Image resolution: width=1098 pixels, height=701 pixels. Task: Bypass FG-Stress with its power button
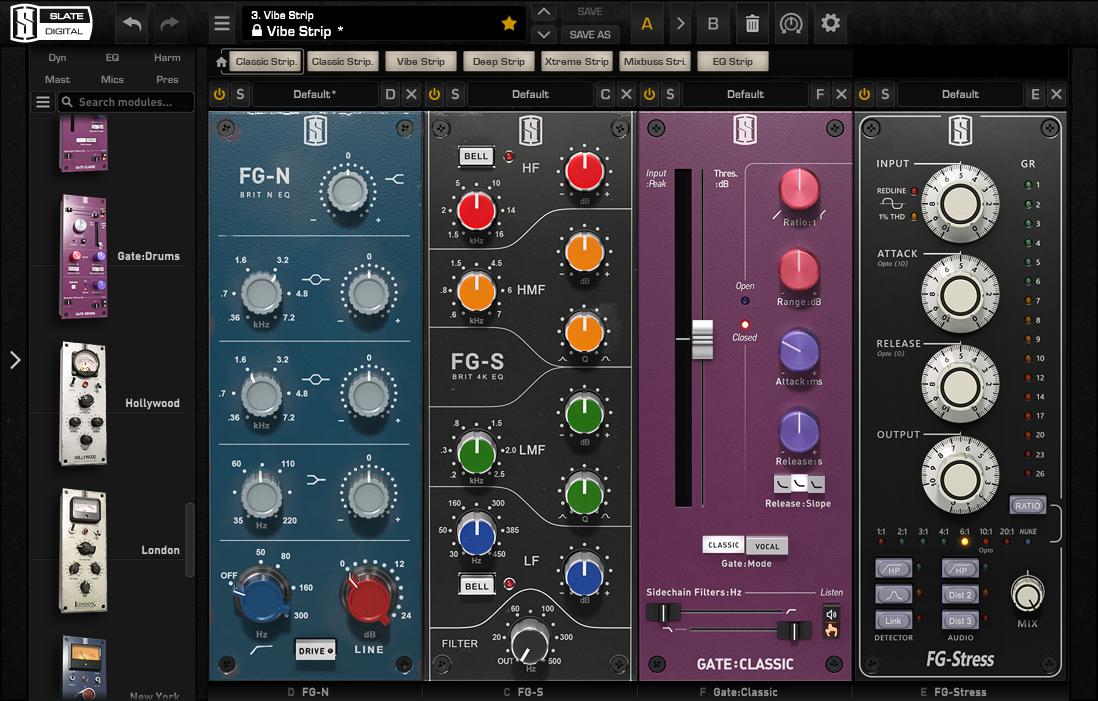click(864, 94)
